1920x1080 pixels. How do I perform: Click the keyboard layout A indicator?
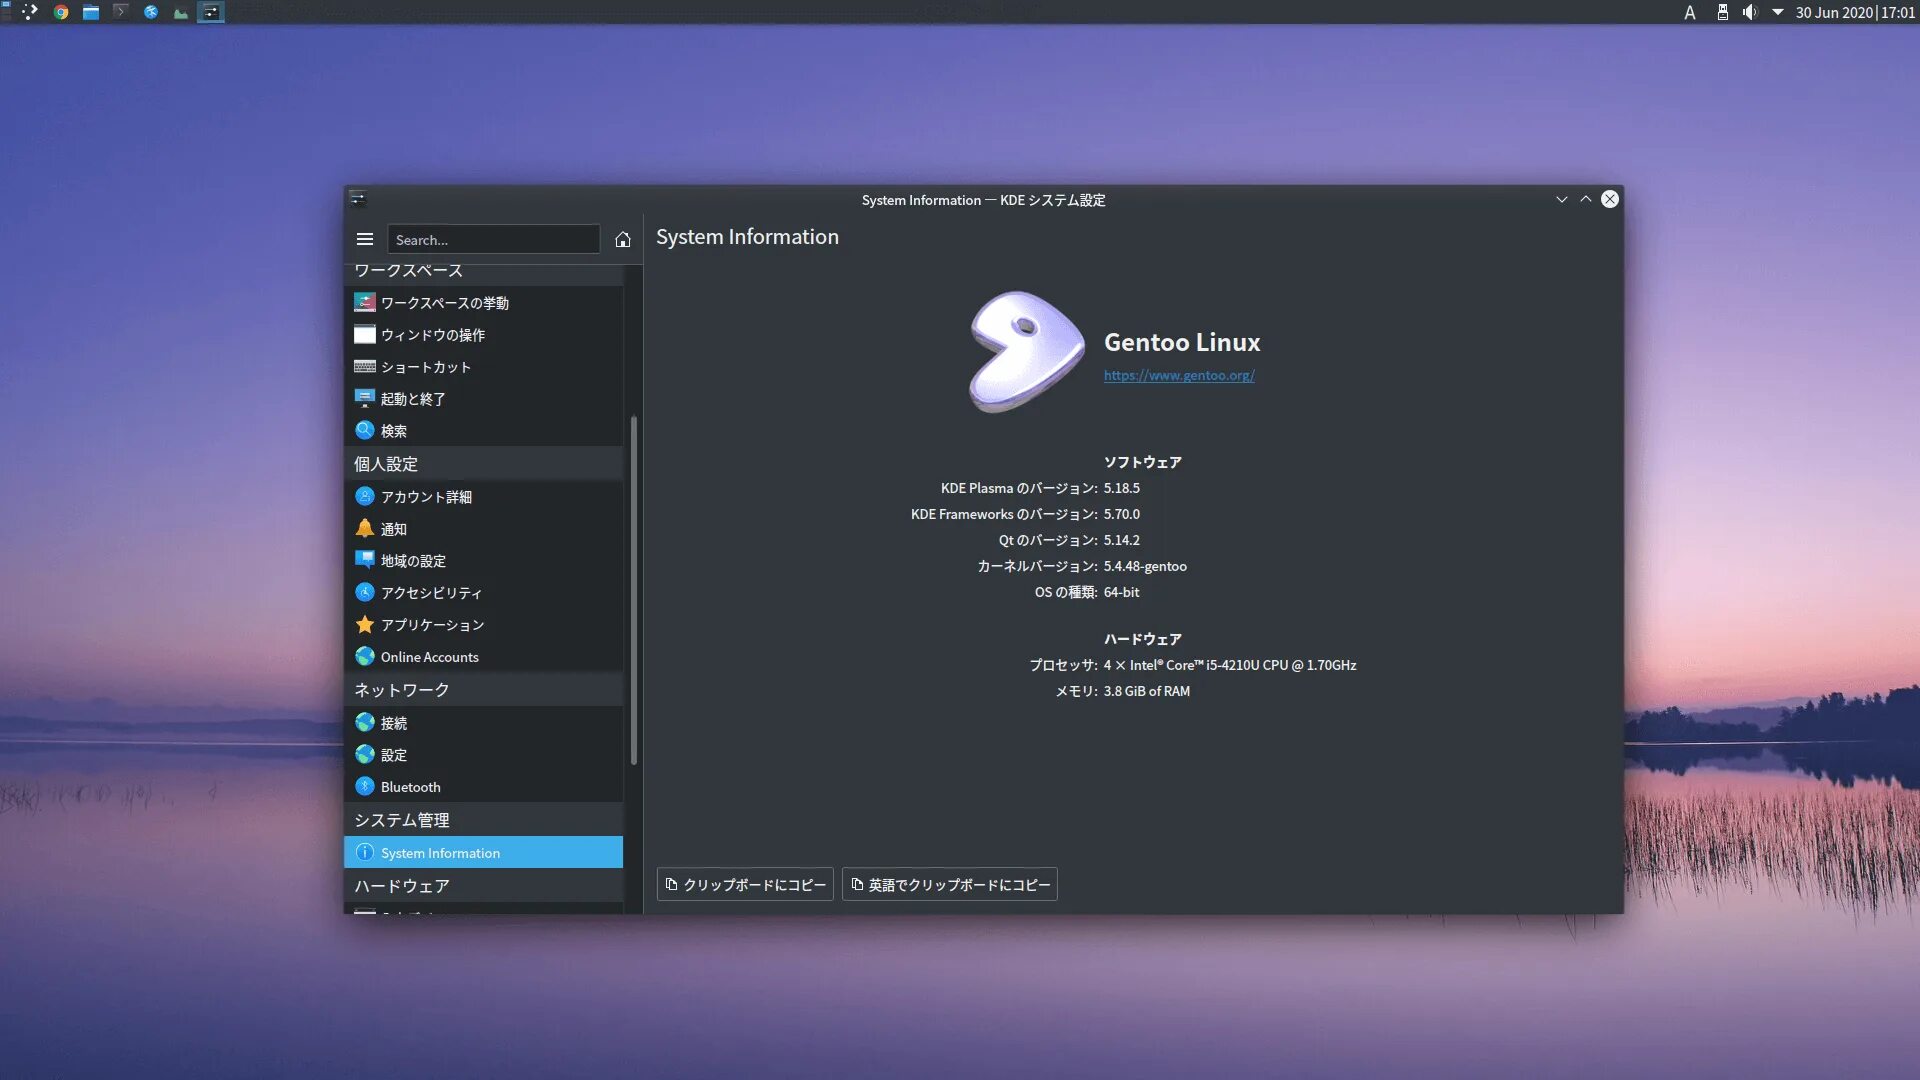[1689, 12]
